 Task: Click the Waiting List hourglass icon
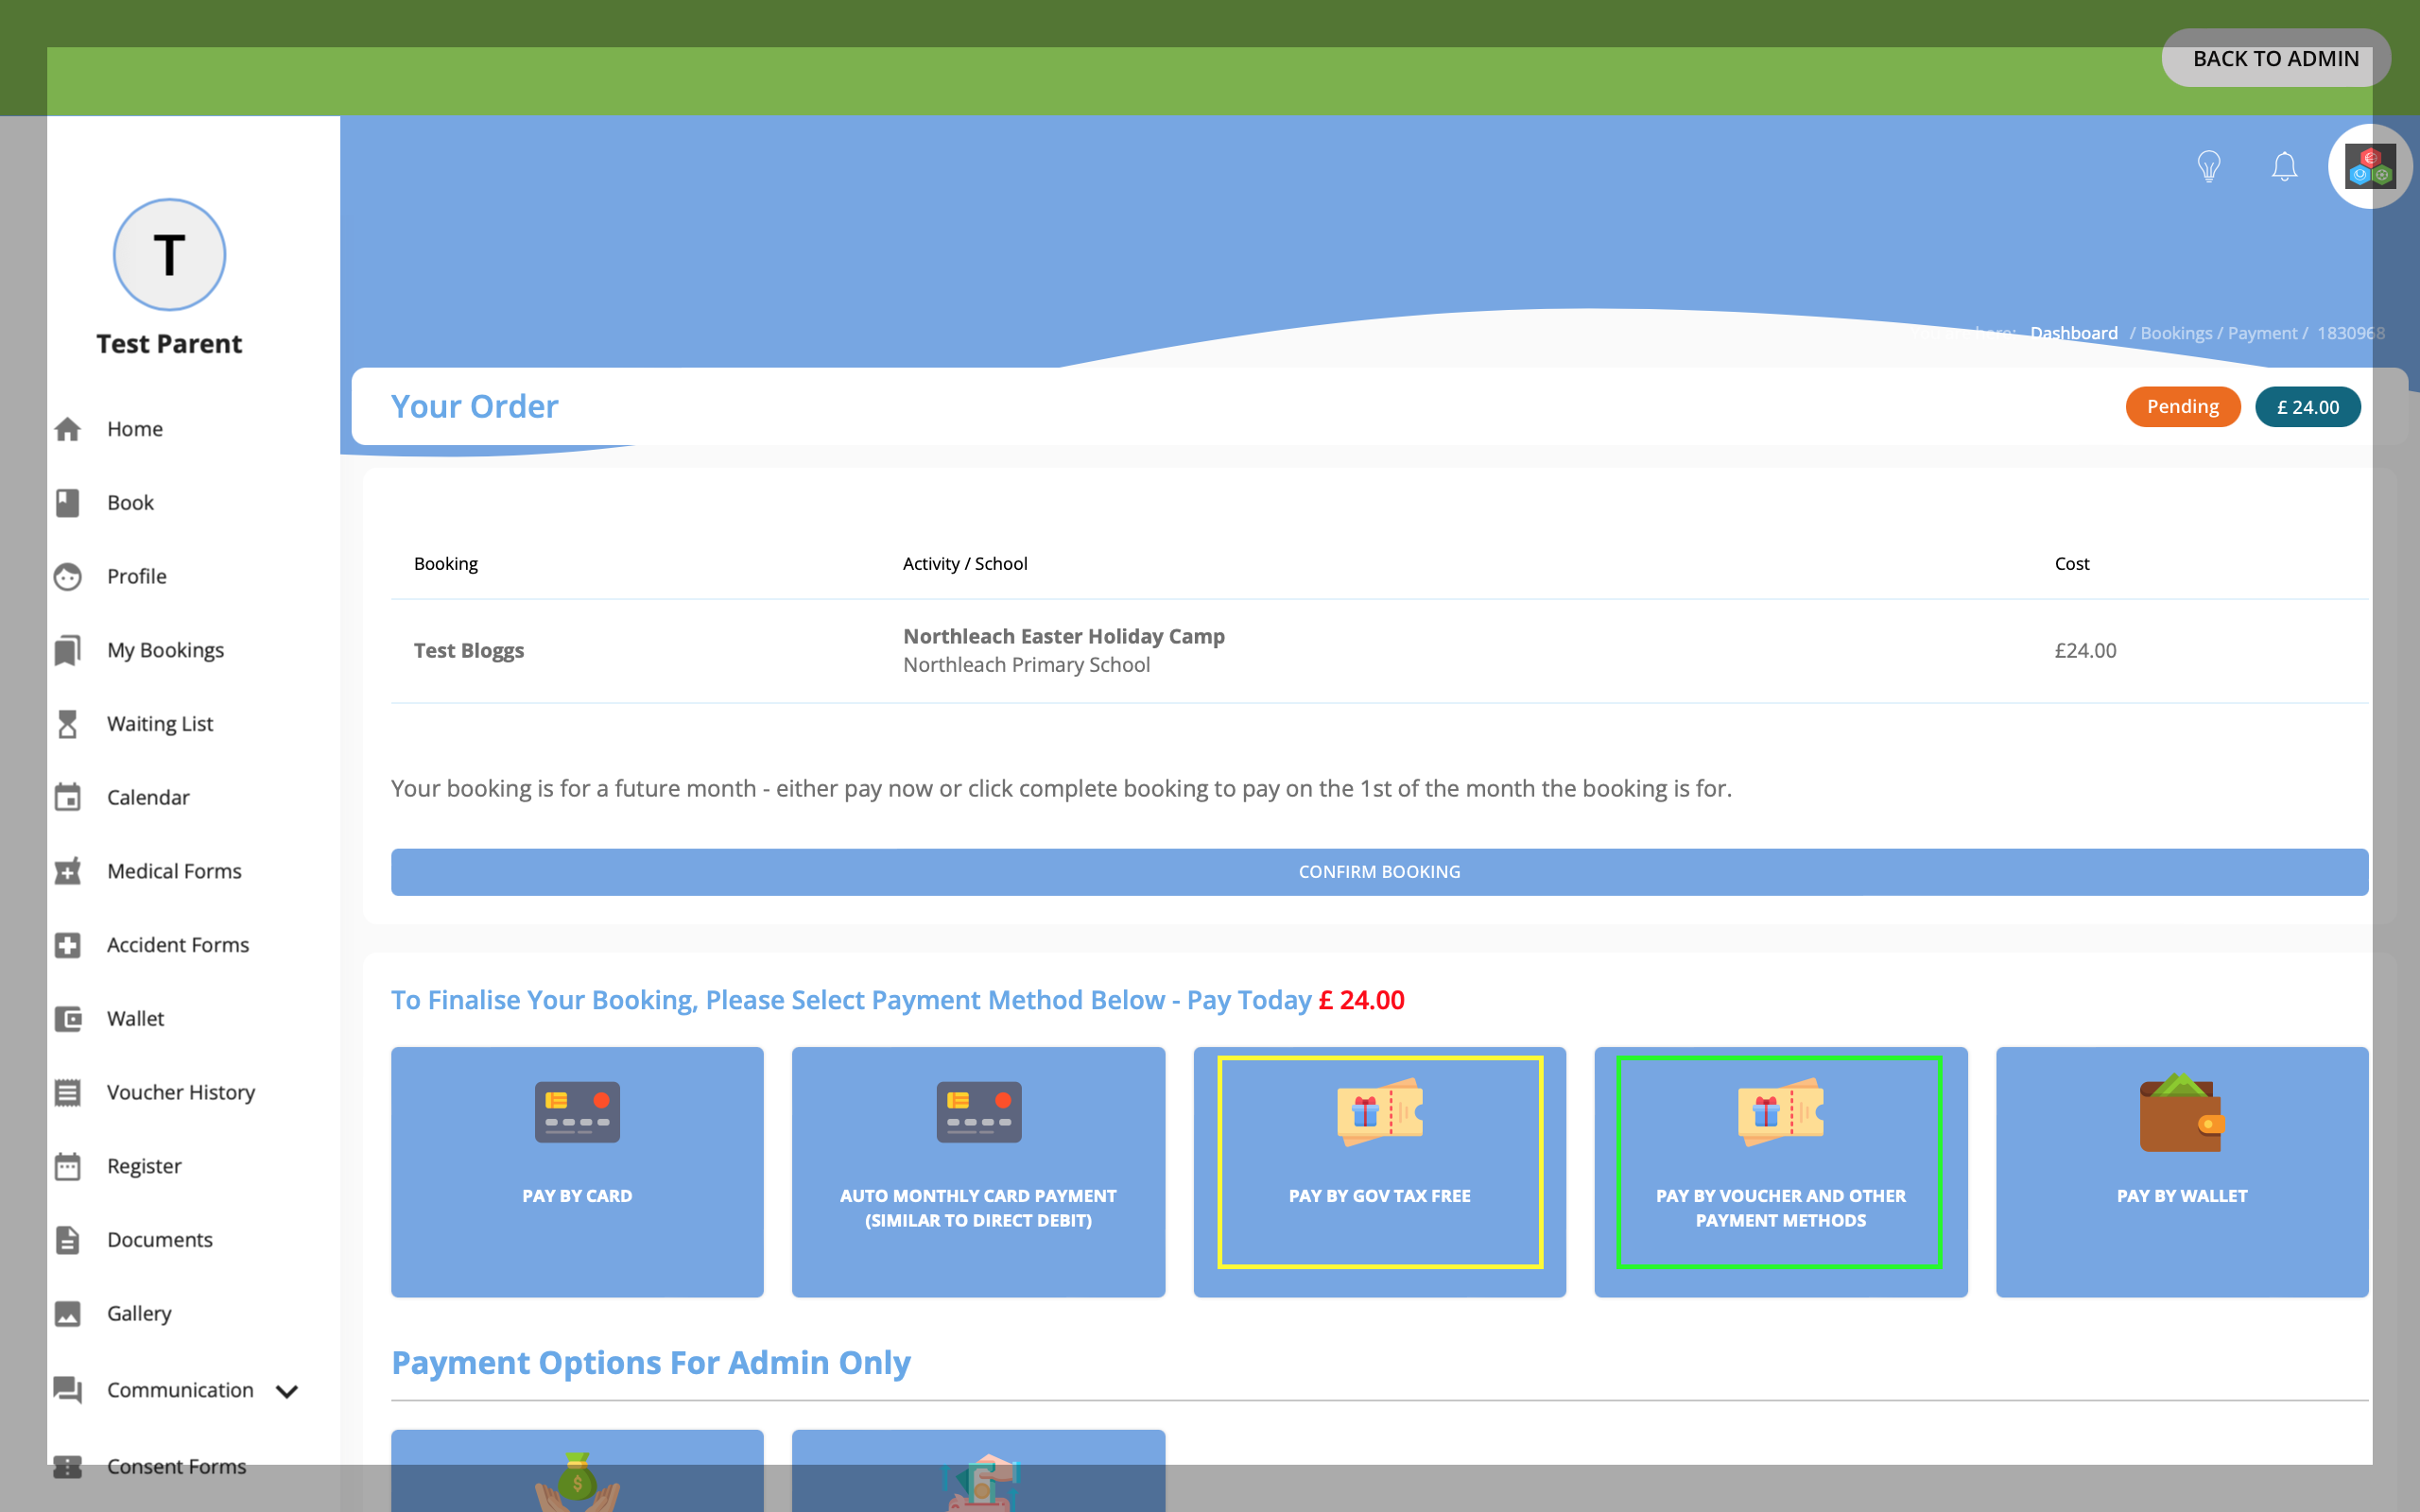pyautogui.click(x=68, y=724)
